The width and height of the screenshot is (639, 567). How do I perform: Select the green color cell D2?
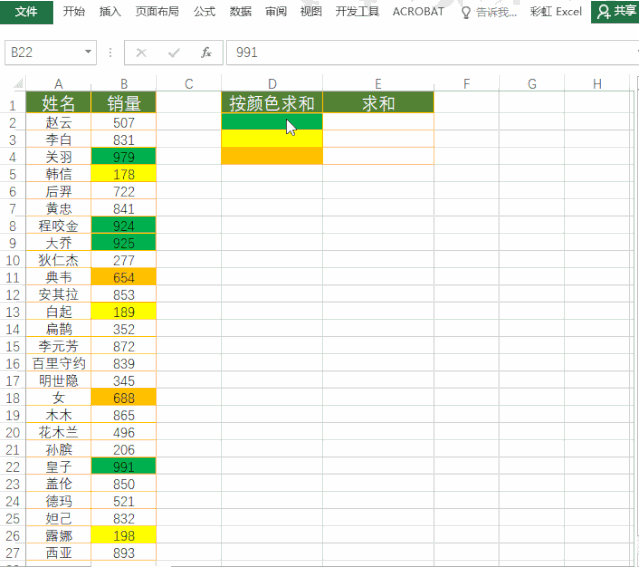coord(272,121)
